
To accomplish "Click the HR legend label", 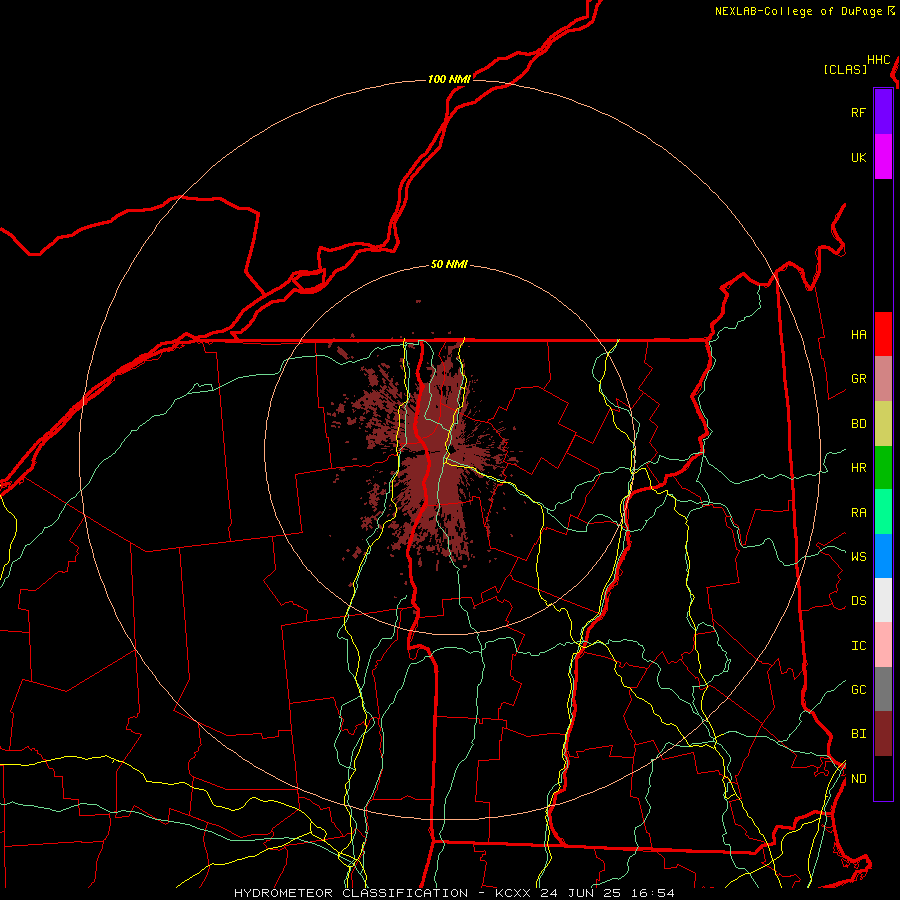I will (x=858, y=468).
